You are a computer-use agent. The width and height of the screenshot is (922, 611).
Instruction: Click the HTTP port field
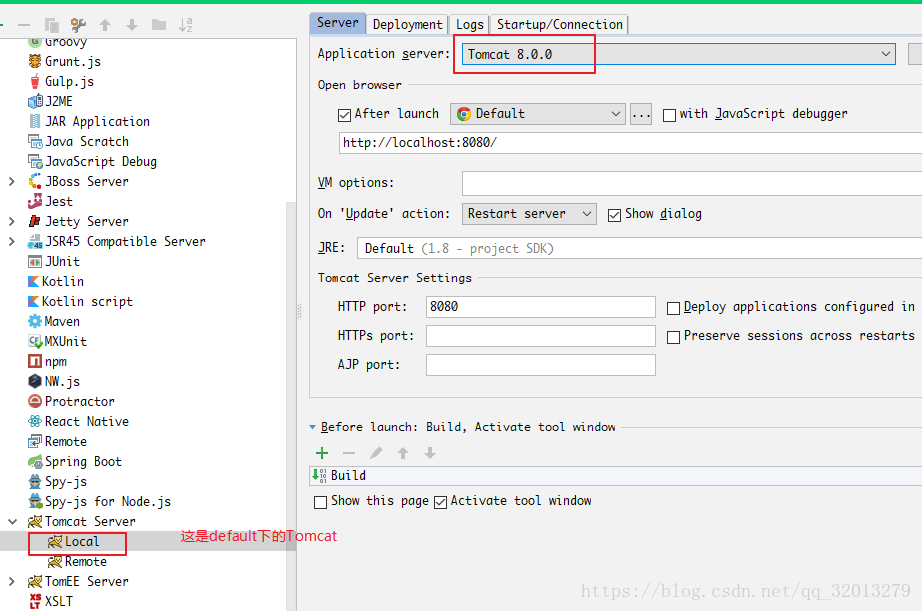tap(540, 307)
